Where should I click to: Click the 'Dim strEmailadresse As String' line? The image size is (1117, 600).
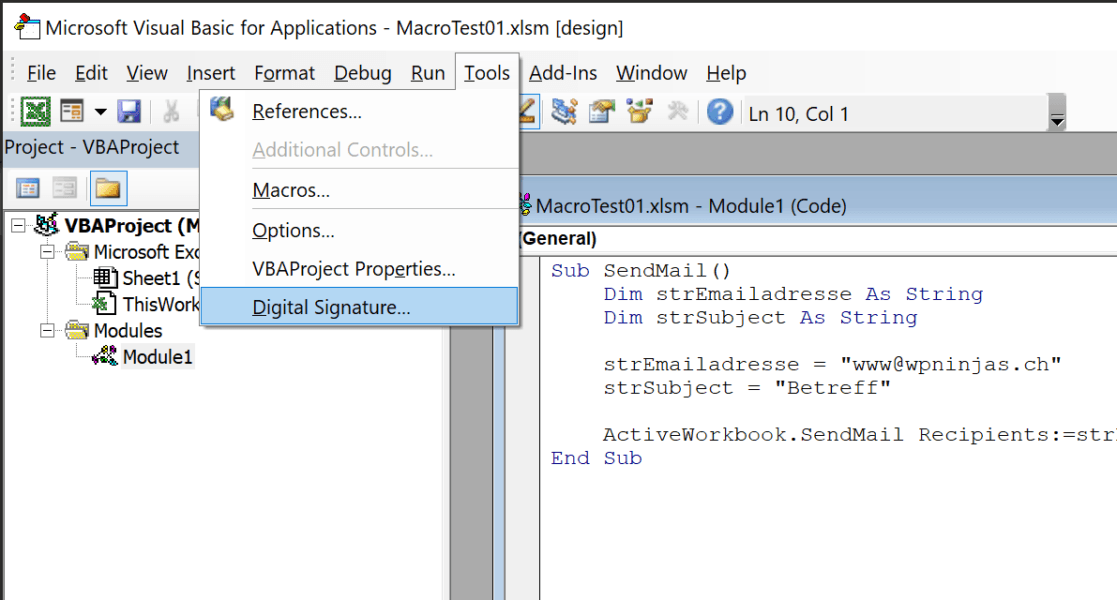coord(793,294)
